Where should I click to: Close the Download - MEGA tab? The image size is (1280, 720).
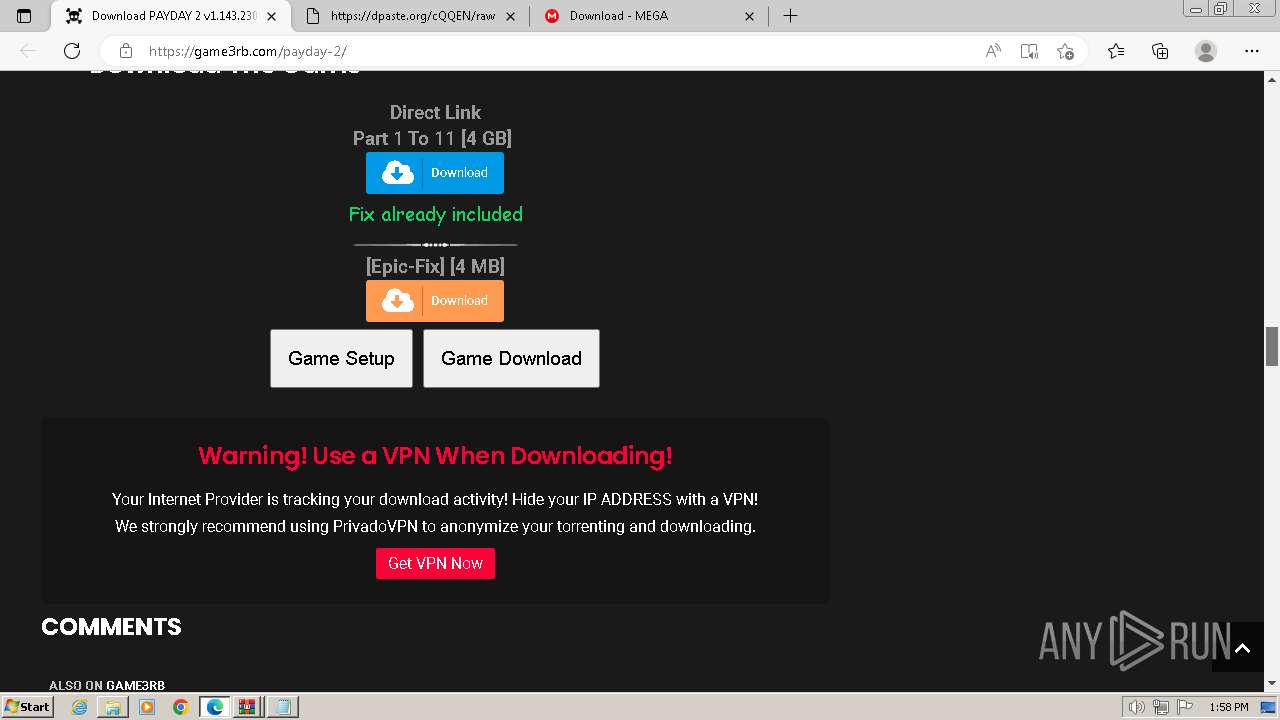[751, 16]
